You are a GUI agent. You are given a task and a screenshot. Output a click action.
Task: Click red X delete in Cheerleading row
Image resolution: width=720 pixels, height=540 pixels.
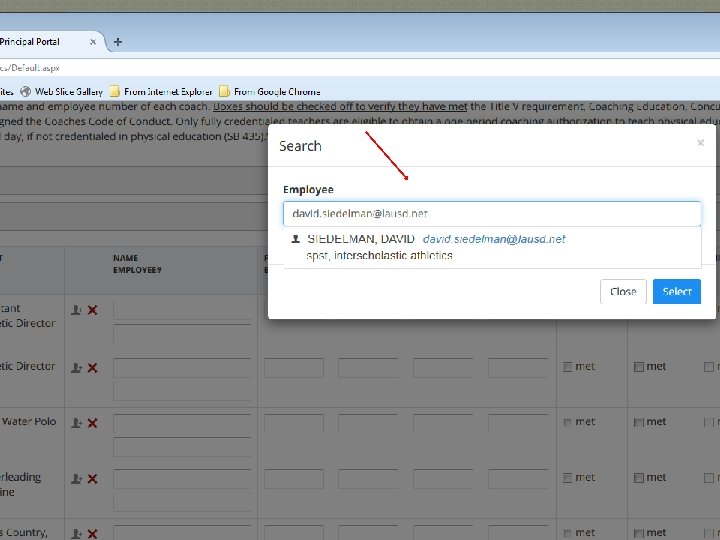point(92,479)
